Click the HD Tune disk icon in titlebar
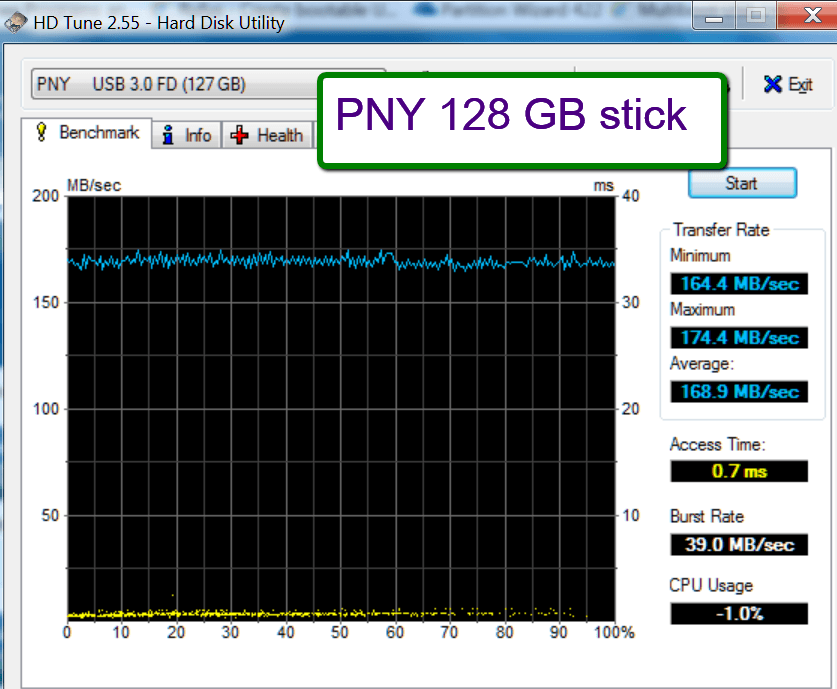837x689 pixels. pos(14,21)
